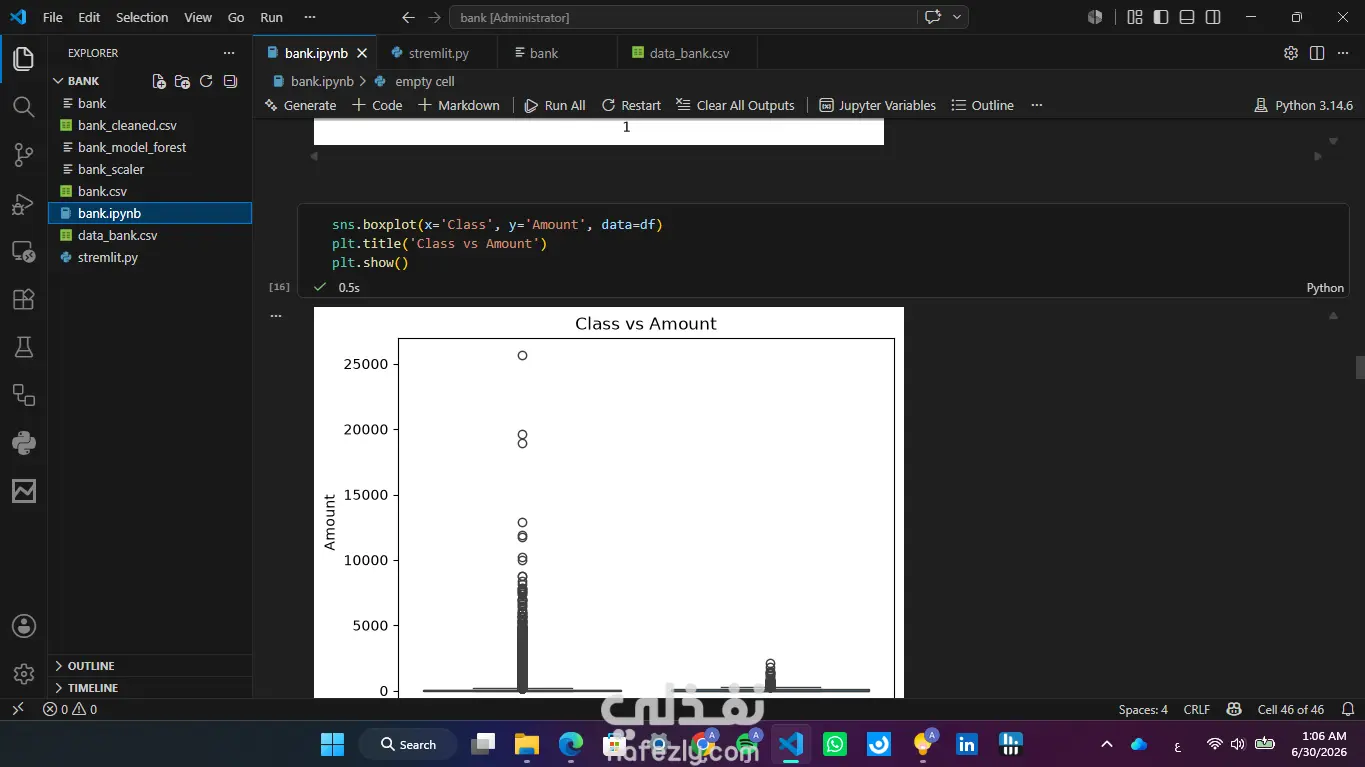Customize the editor layout

pos(1135,17)
